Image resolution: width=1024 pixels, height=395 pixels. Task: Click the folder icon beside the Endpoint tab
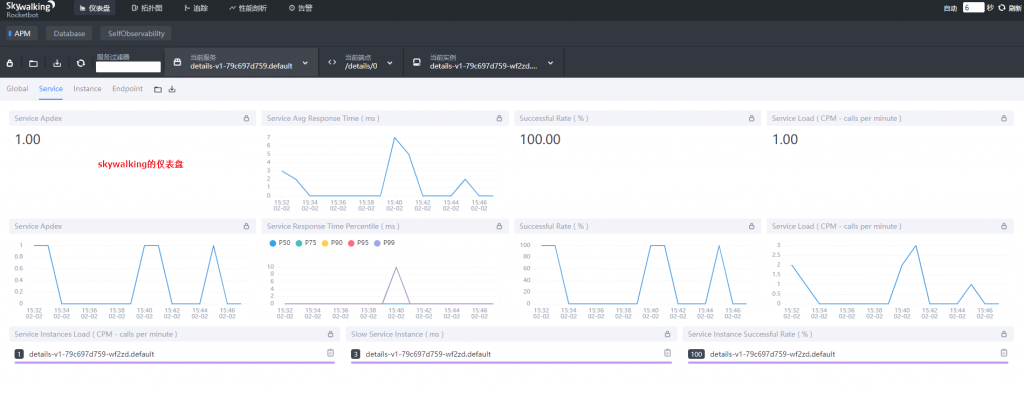(x=157, y=89)
